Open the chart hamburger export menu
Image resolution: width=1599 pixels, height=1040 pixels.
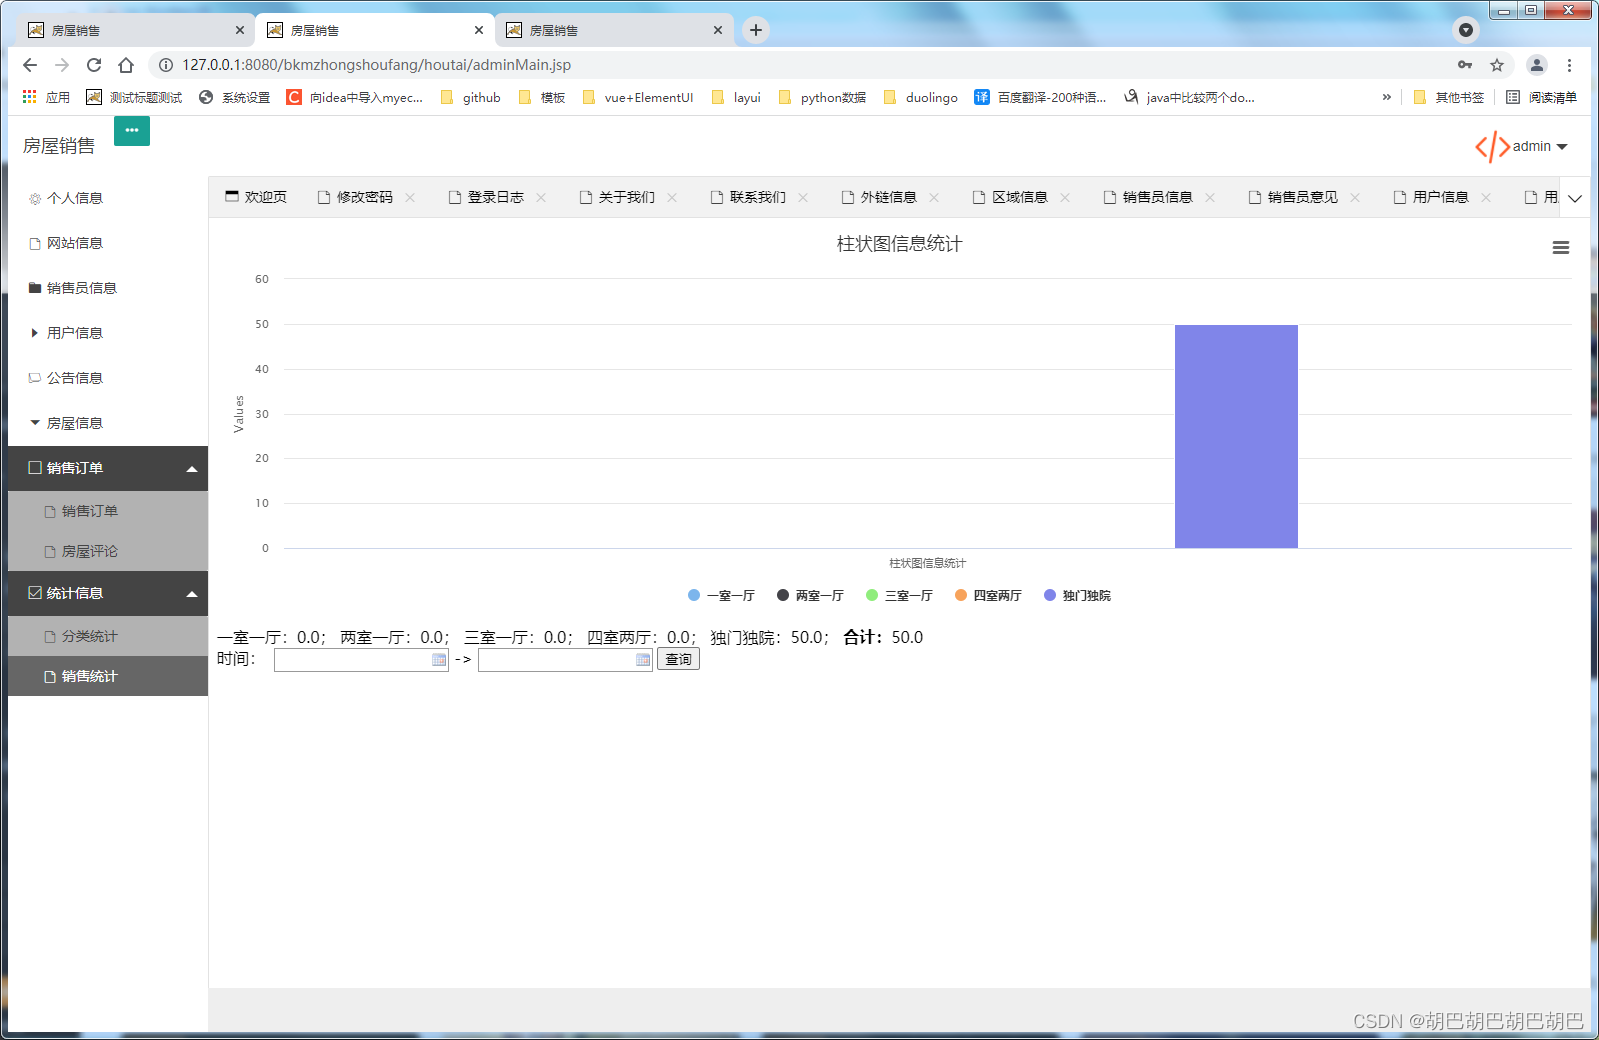click(1561, 248)
